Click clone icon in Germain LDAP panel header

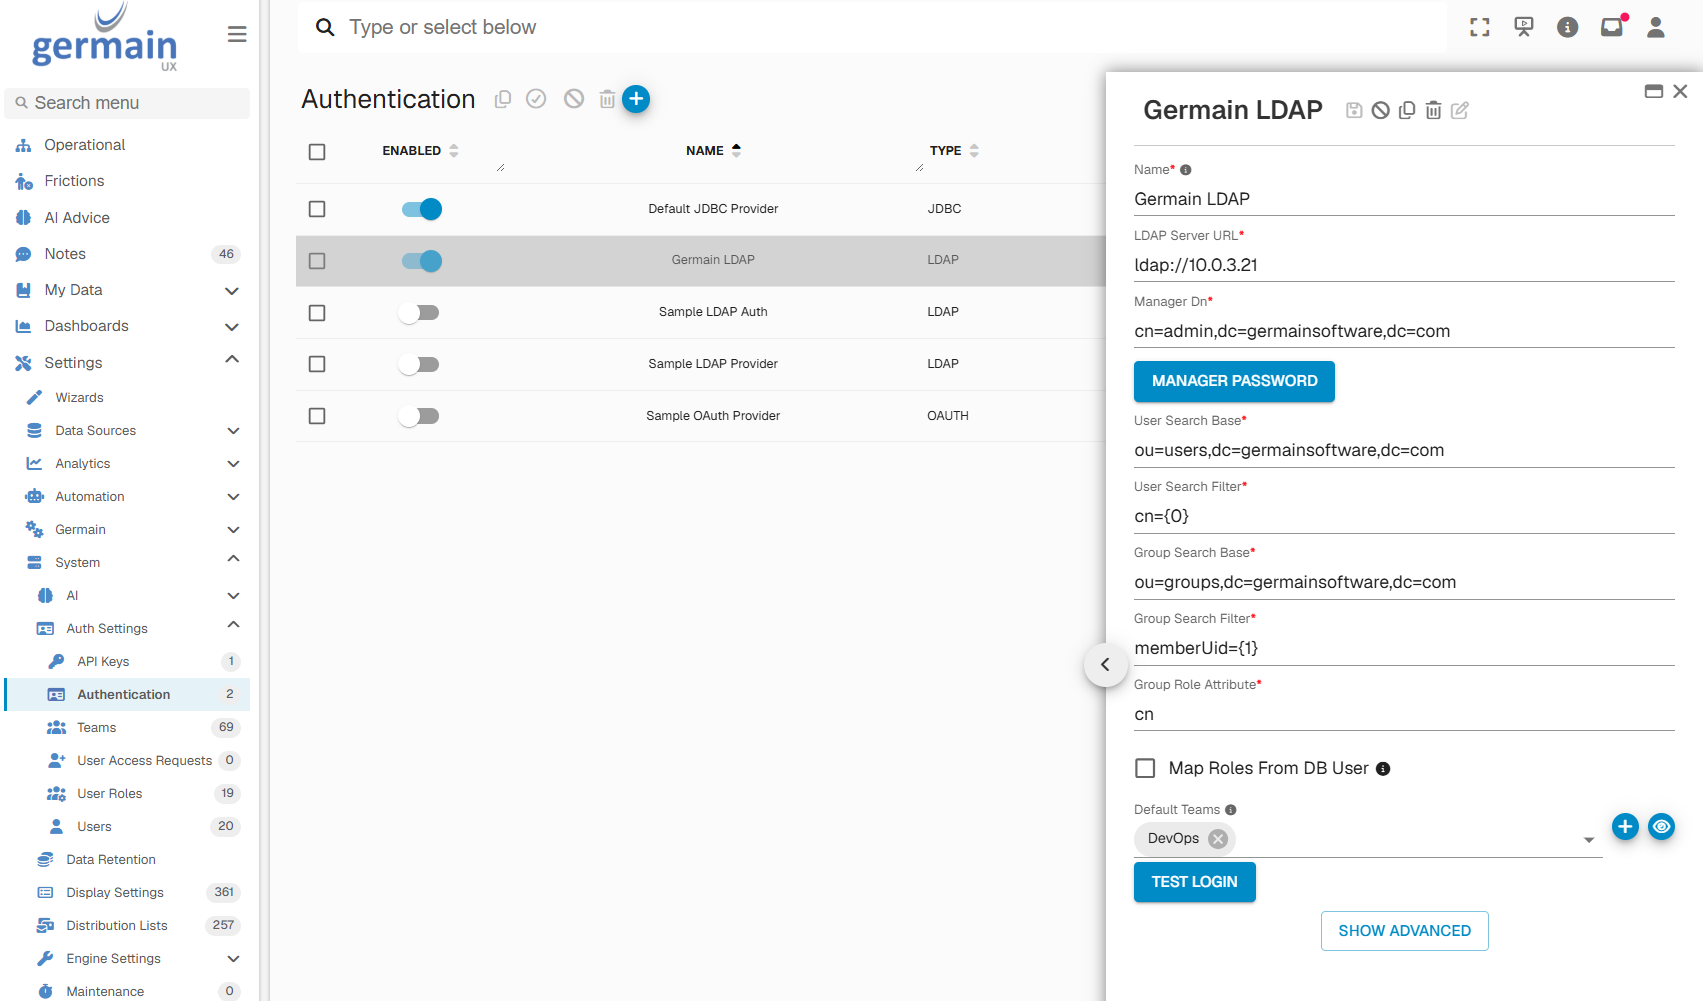point(1407,110)
